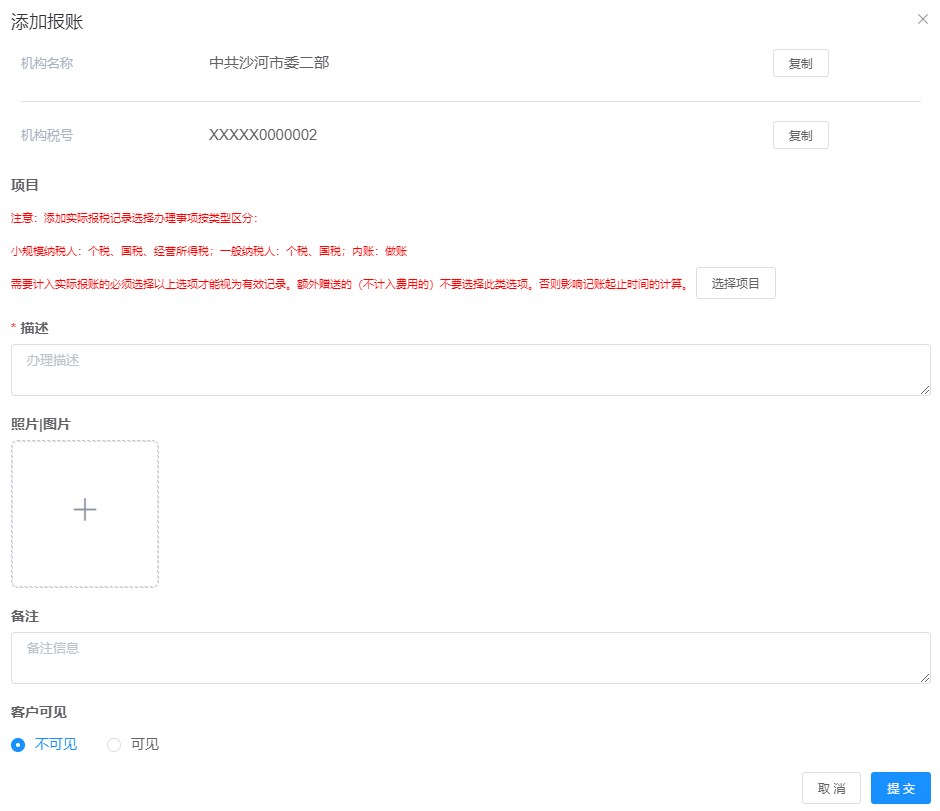Image resolution: width=940 pixels, height=811 pixels.
Task: Focus the 备注信息 remarks textarea
Action: [471, 658]
